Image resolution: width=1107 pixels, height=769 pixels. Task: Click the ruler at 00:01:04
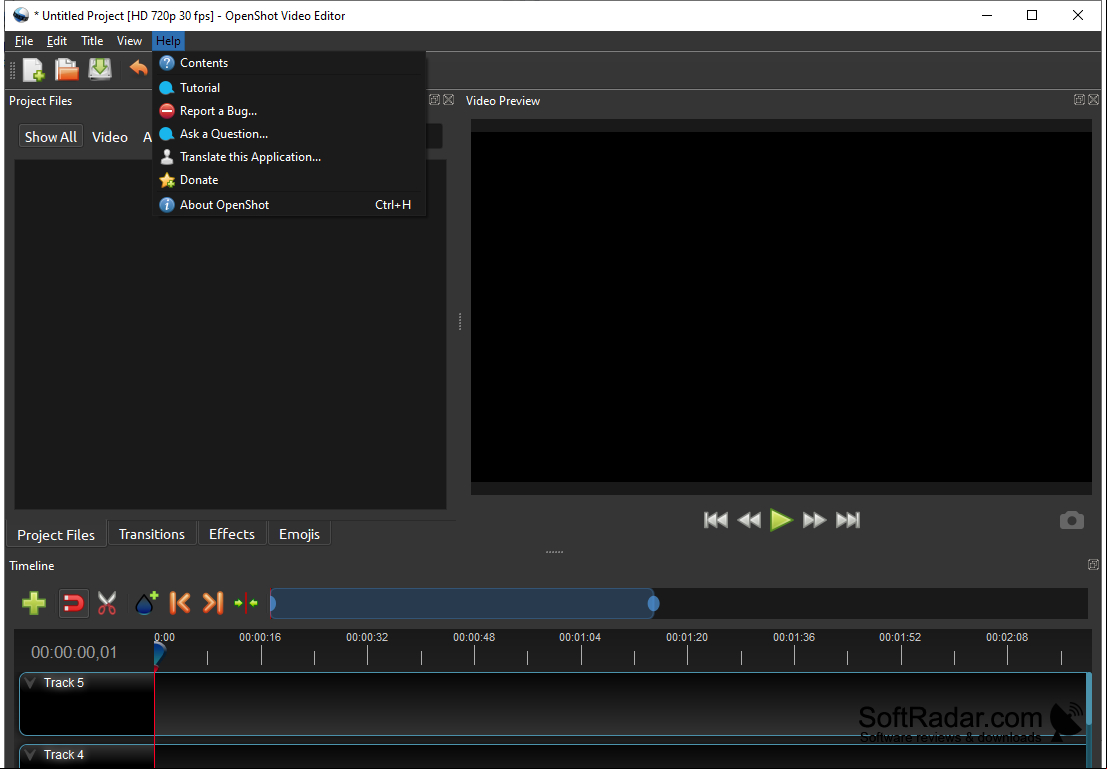(x=580, y=637)
